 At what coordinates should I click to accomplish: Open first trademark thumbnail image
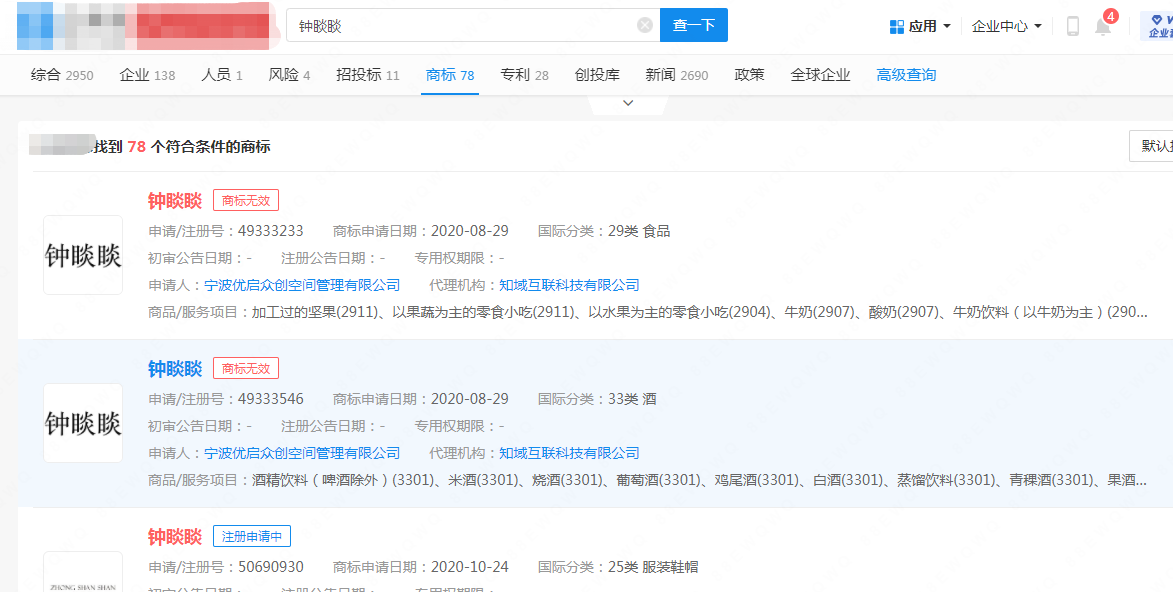pyautogui.click(x=83, y=255)
